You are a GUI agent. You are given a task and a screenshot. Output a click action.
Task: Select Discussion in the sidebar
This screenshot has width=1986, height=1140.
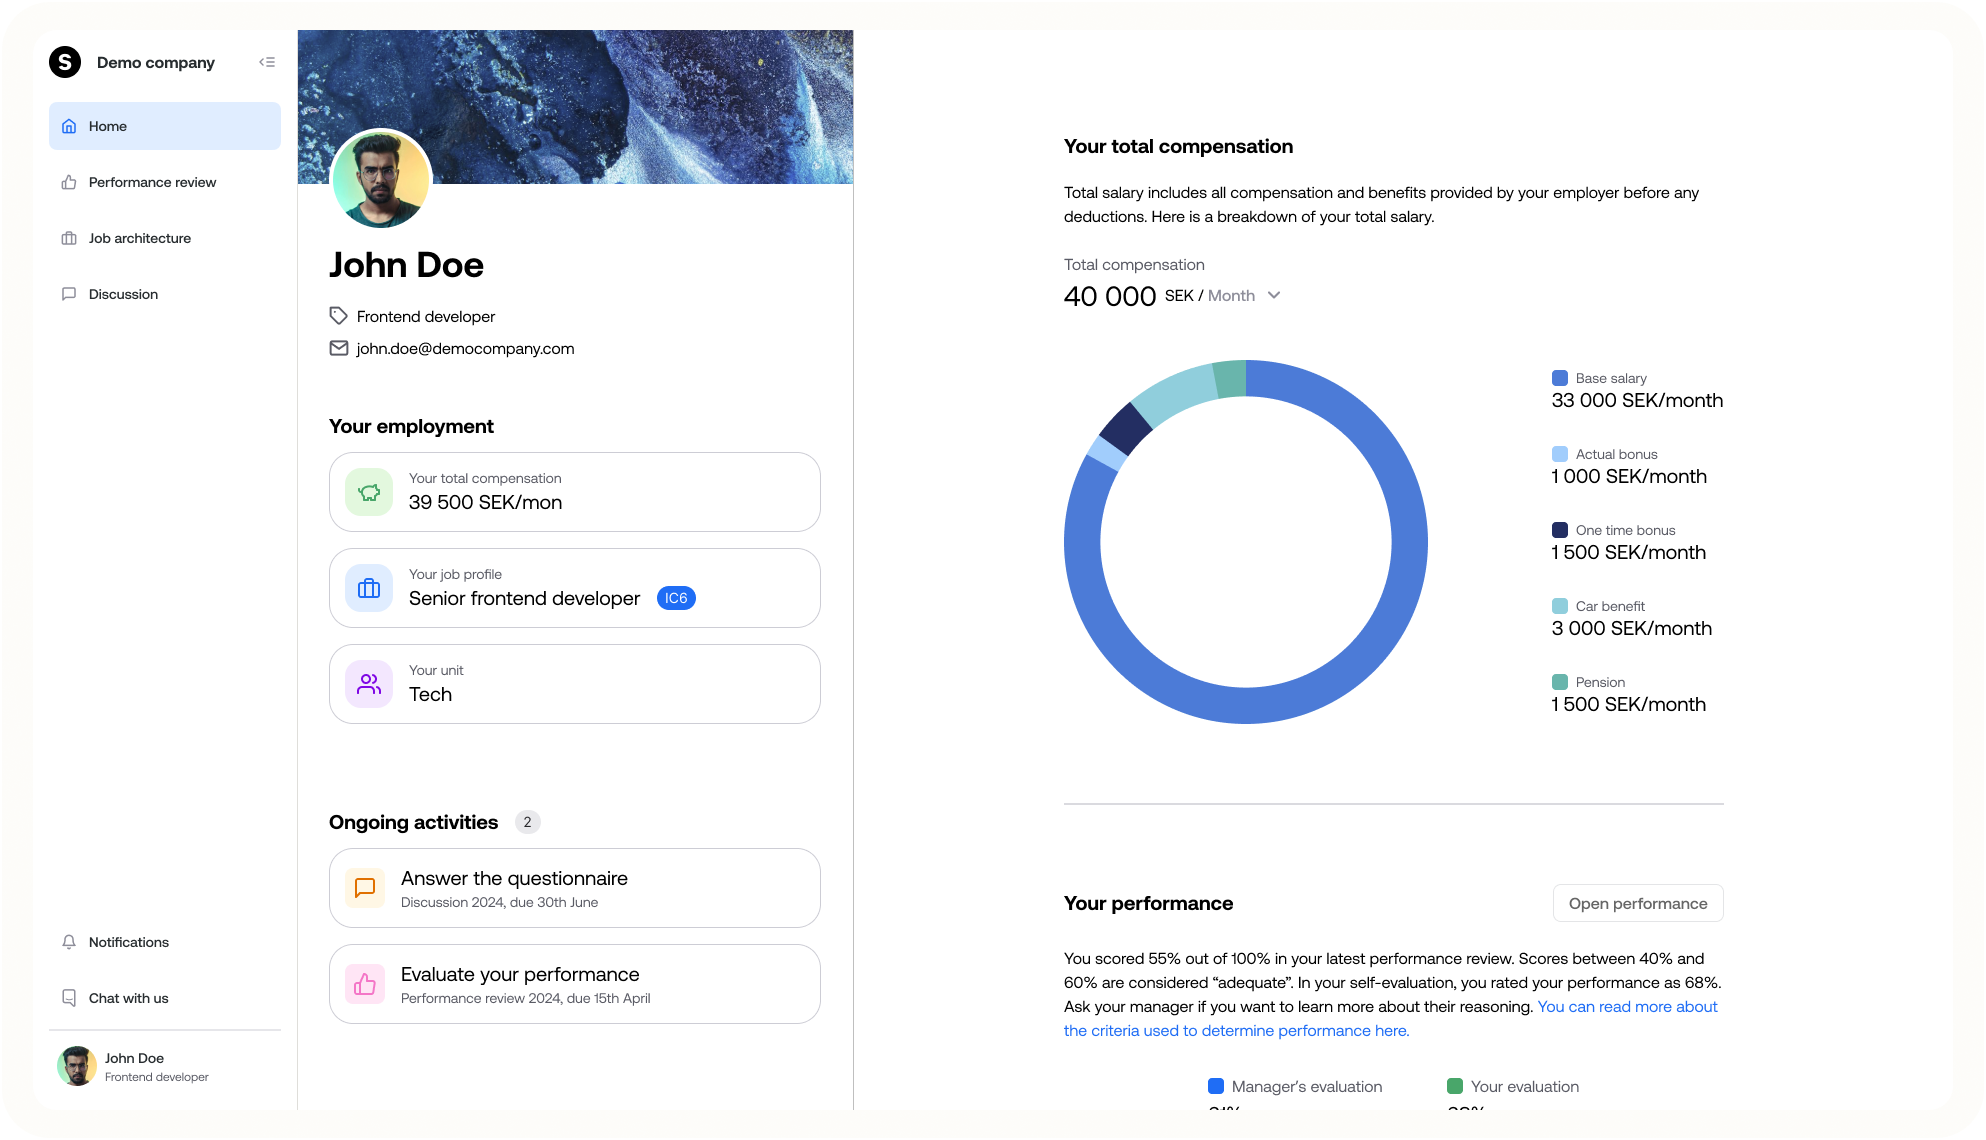point(123,294)
